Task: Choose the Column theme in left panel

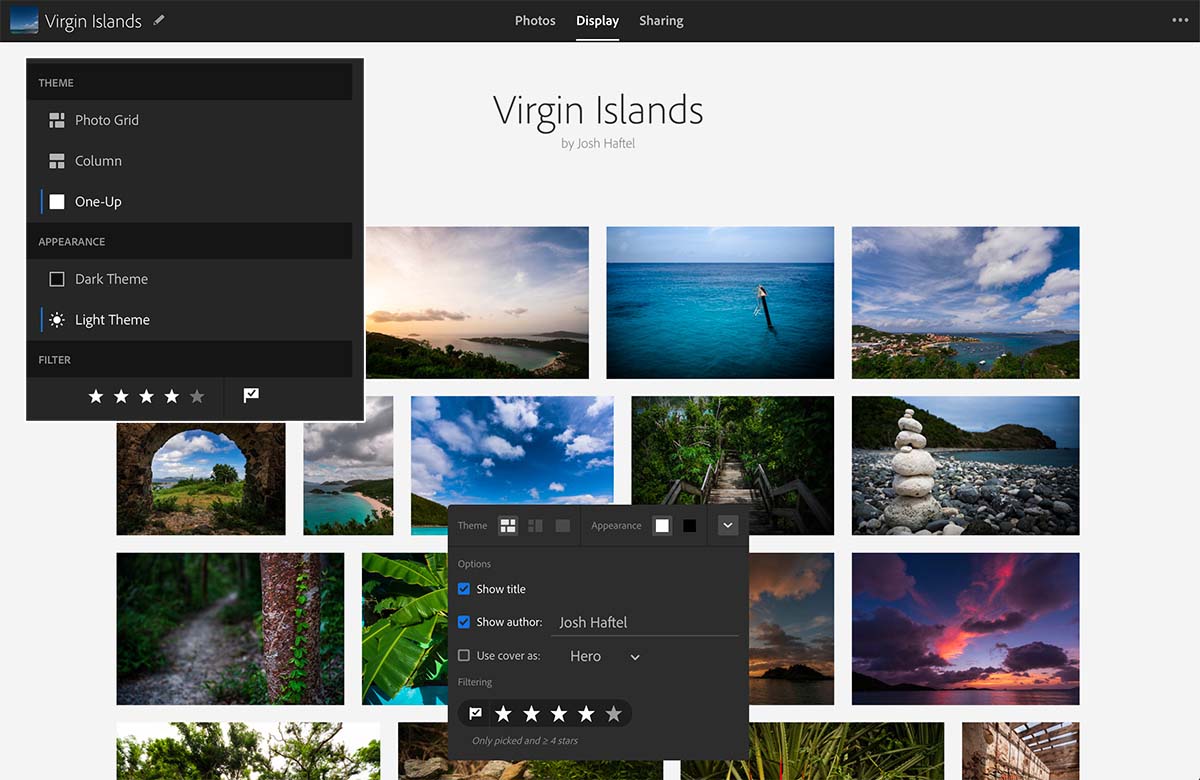Action: coord(98,161)
